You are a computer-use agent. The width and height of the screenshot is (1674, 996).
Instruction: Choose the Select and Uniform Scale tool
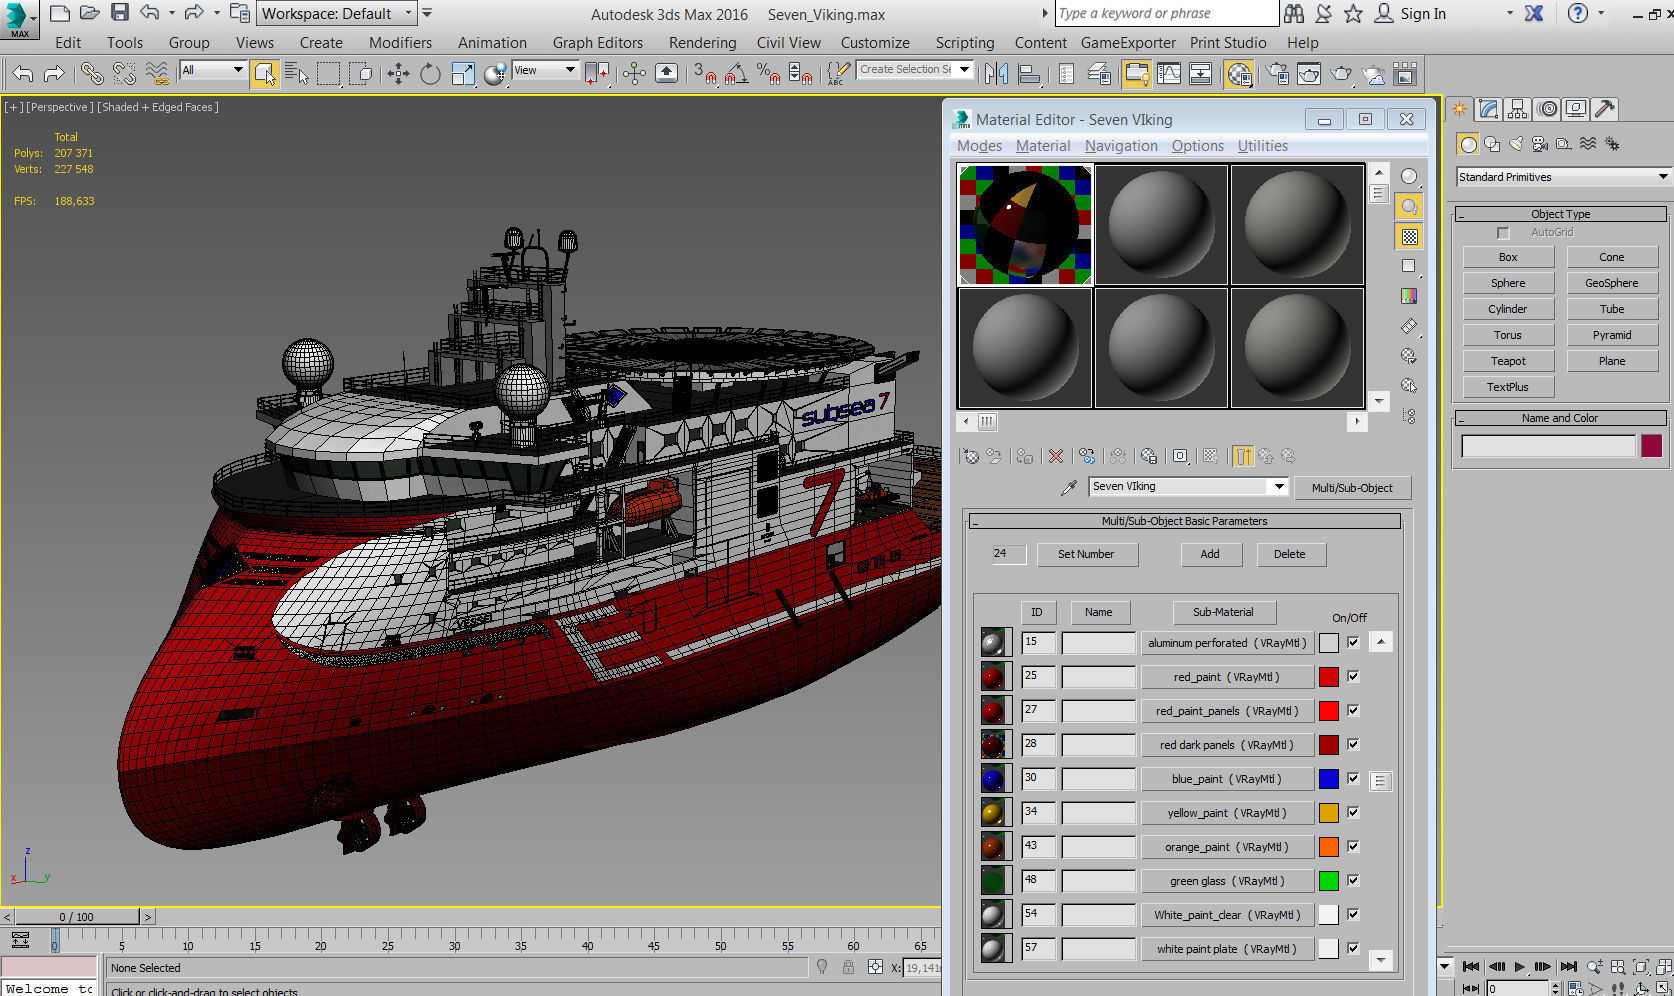pyautogui.click(x=463, y=73)
